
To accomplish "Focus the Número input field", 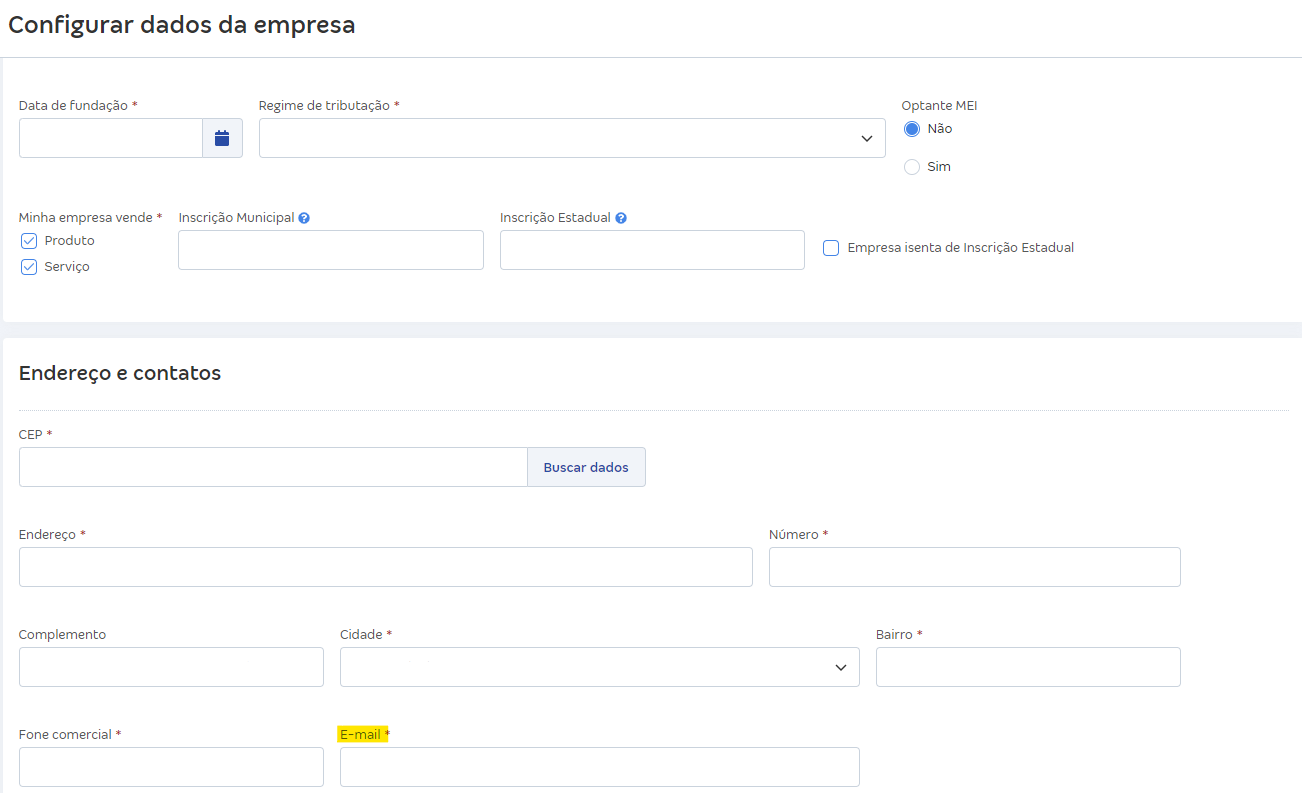I will click(974, 566).
